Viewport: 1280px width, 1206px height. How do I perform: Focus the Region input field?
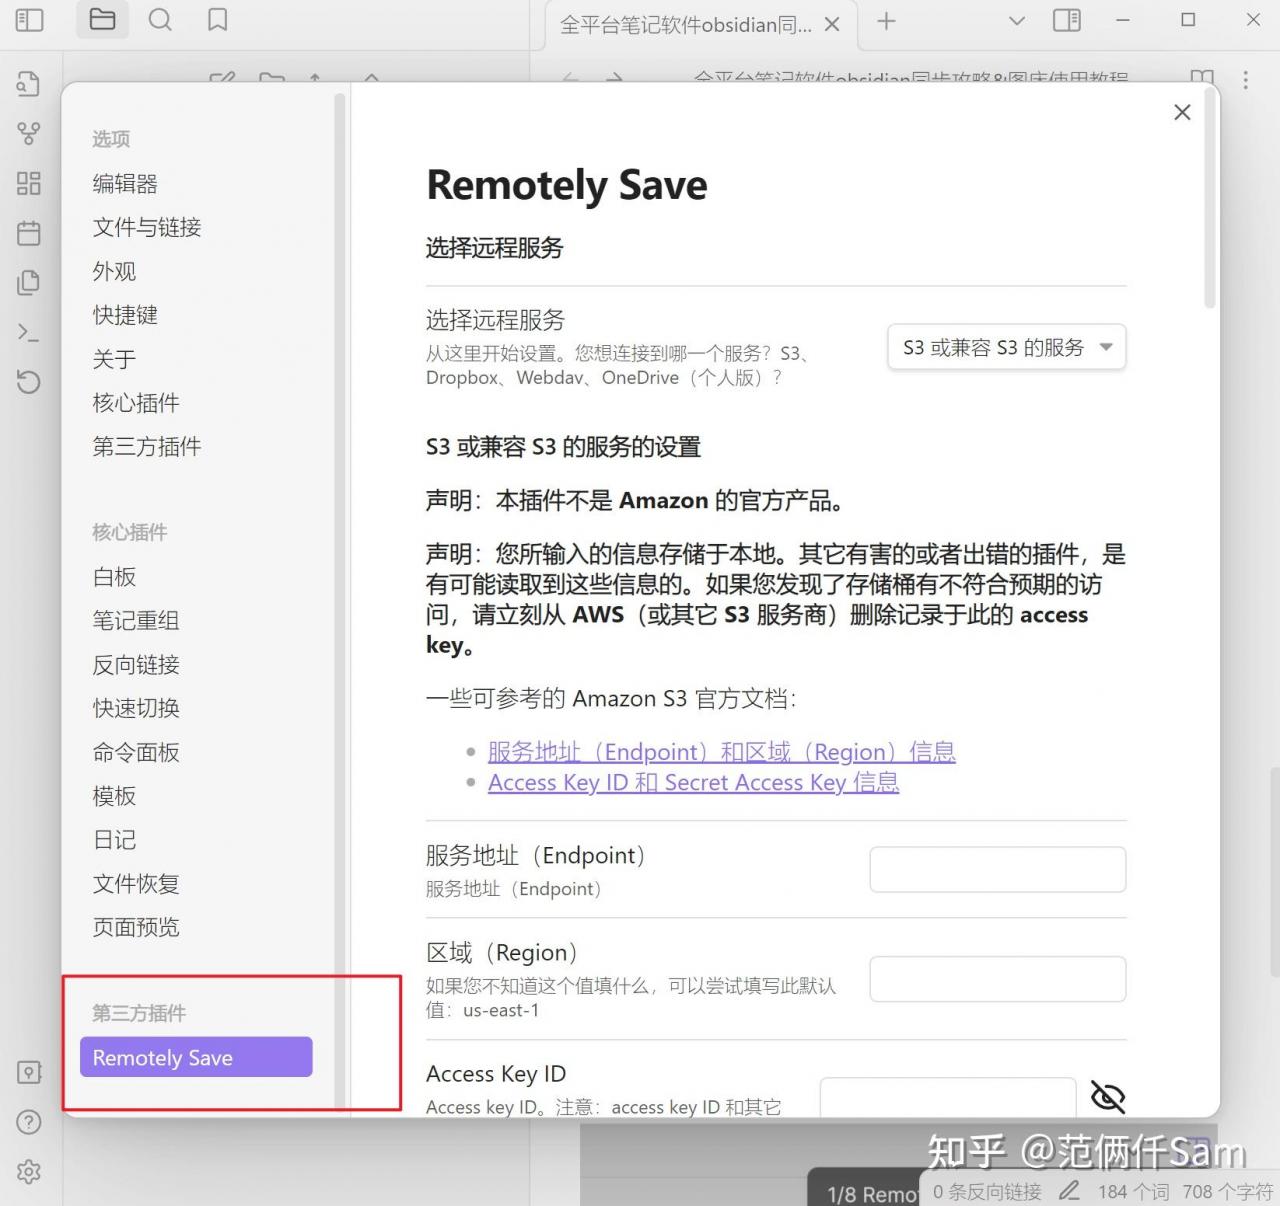pos(998,979)
